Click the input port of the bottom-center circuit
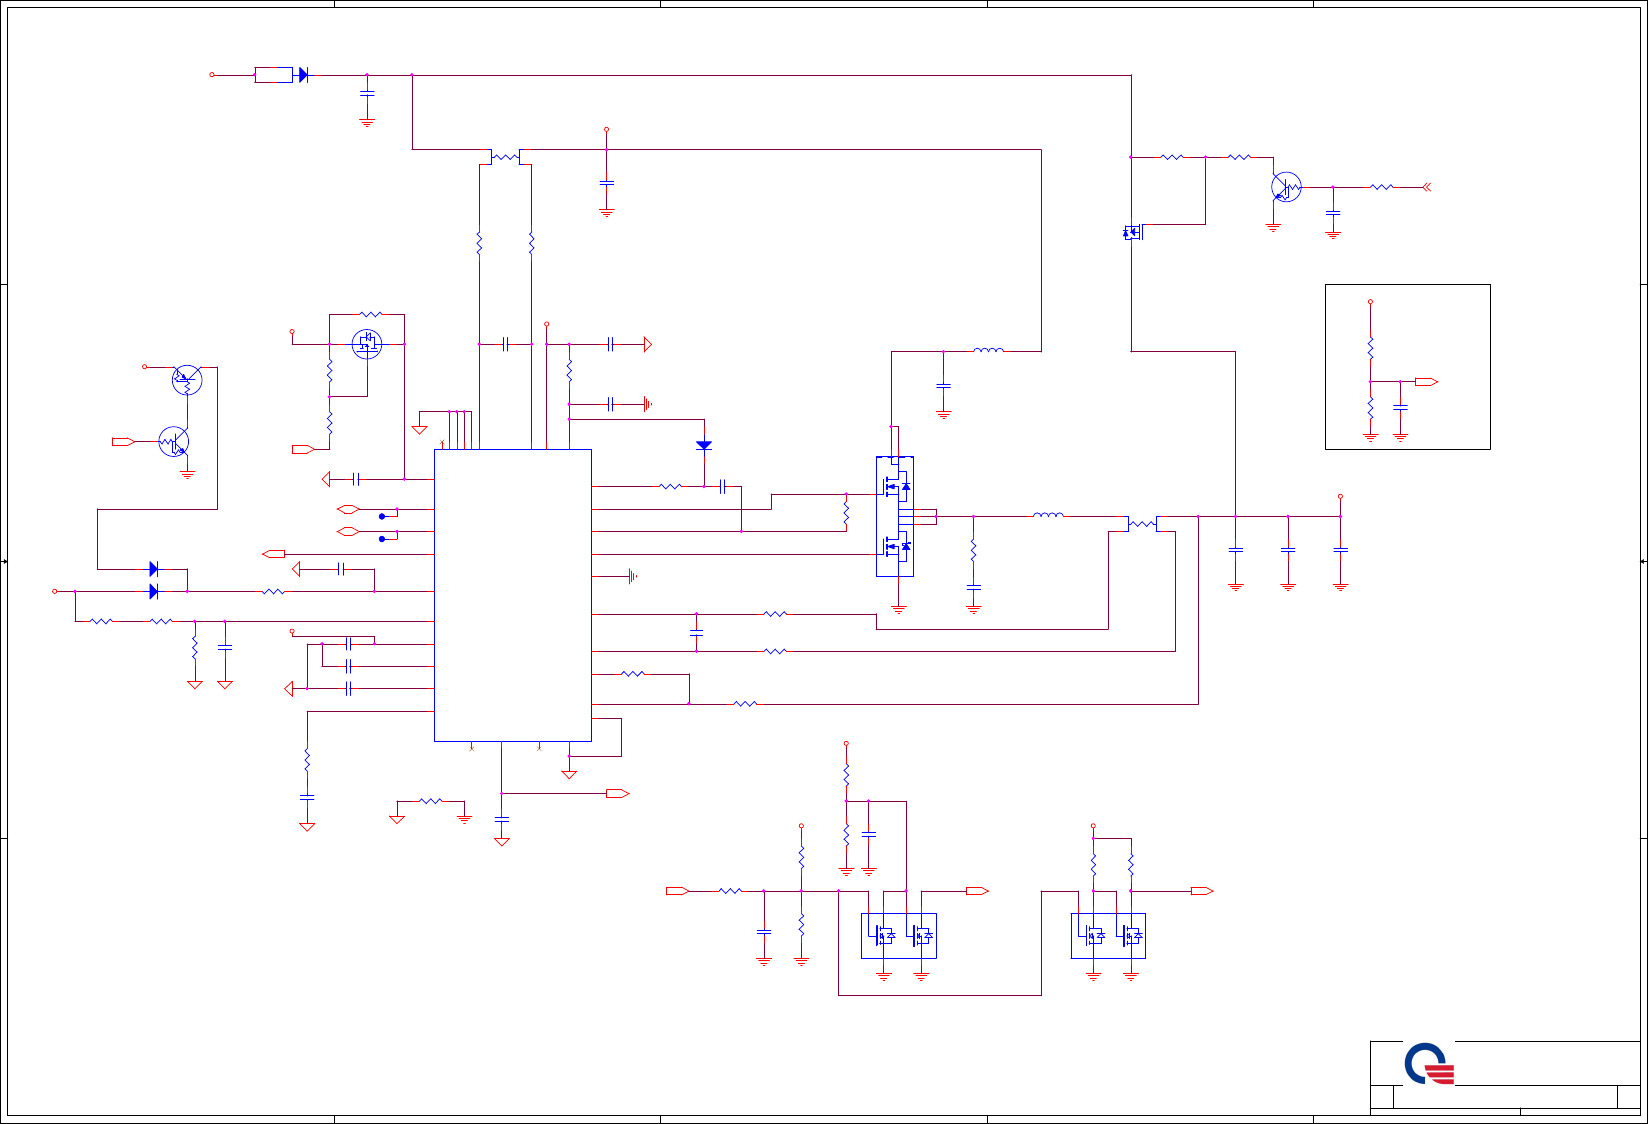The height and width of the screenshot is (1124, 1648). click(678, 891)
